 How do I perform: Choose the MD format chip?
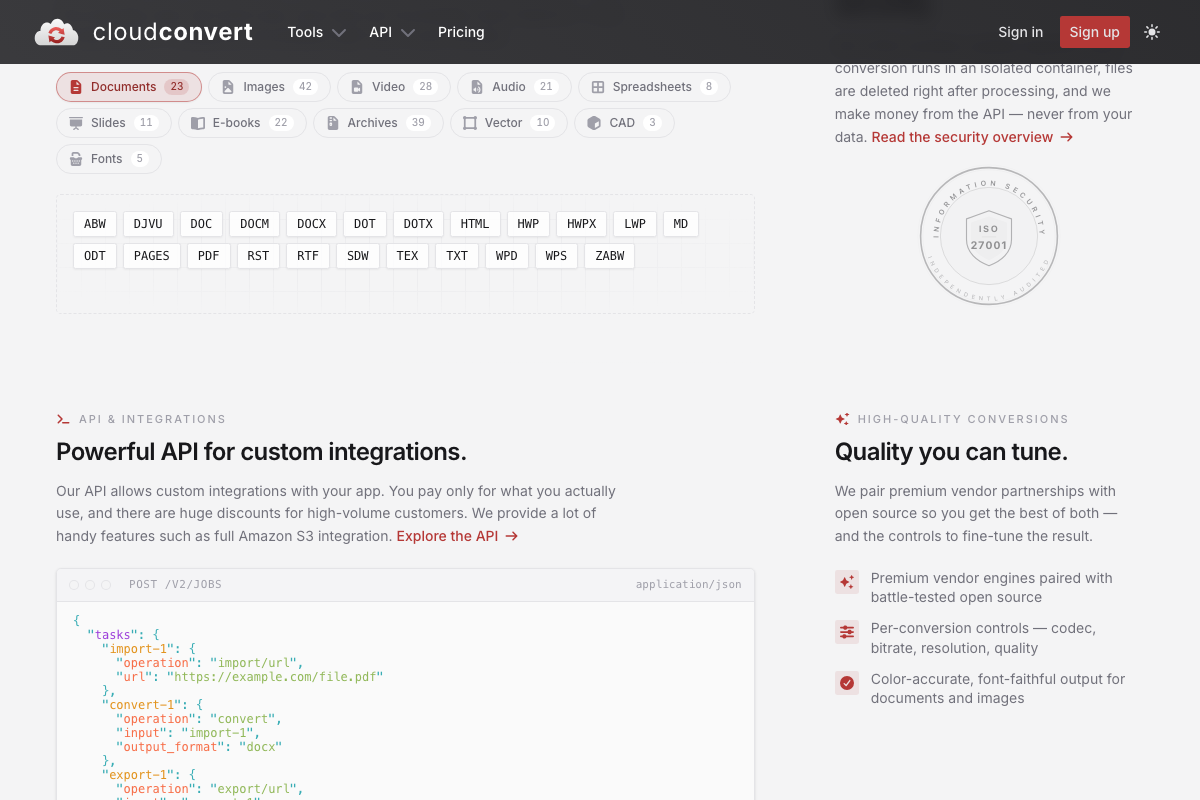click(681, 224)
